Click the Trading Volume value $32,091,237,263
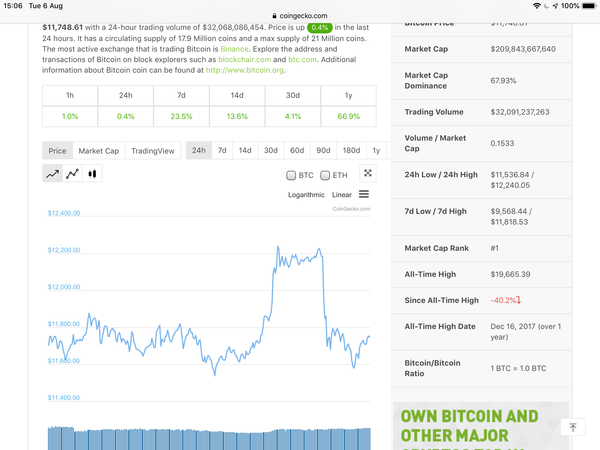This screenshot has width=600, height=450. (520, 112)
